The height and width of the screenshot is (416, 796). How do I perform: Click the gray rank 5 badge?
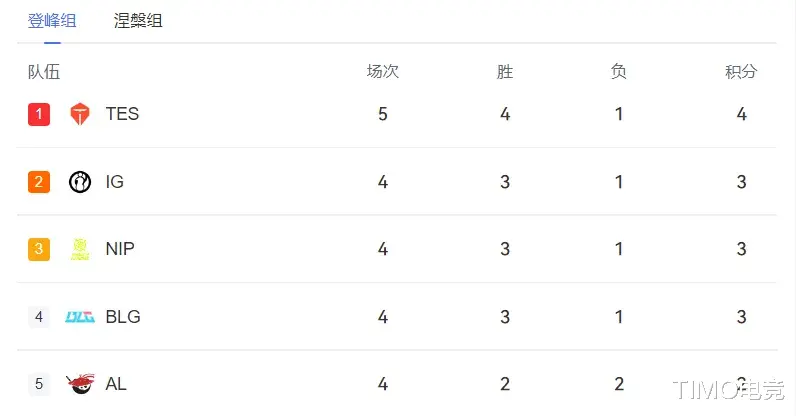[x=39, y=384]
